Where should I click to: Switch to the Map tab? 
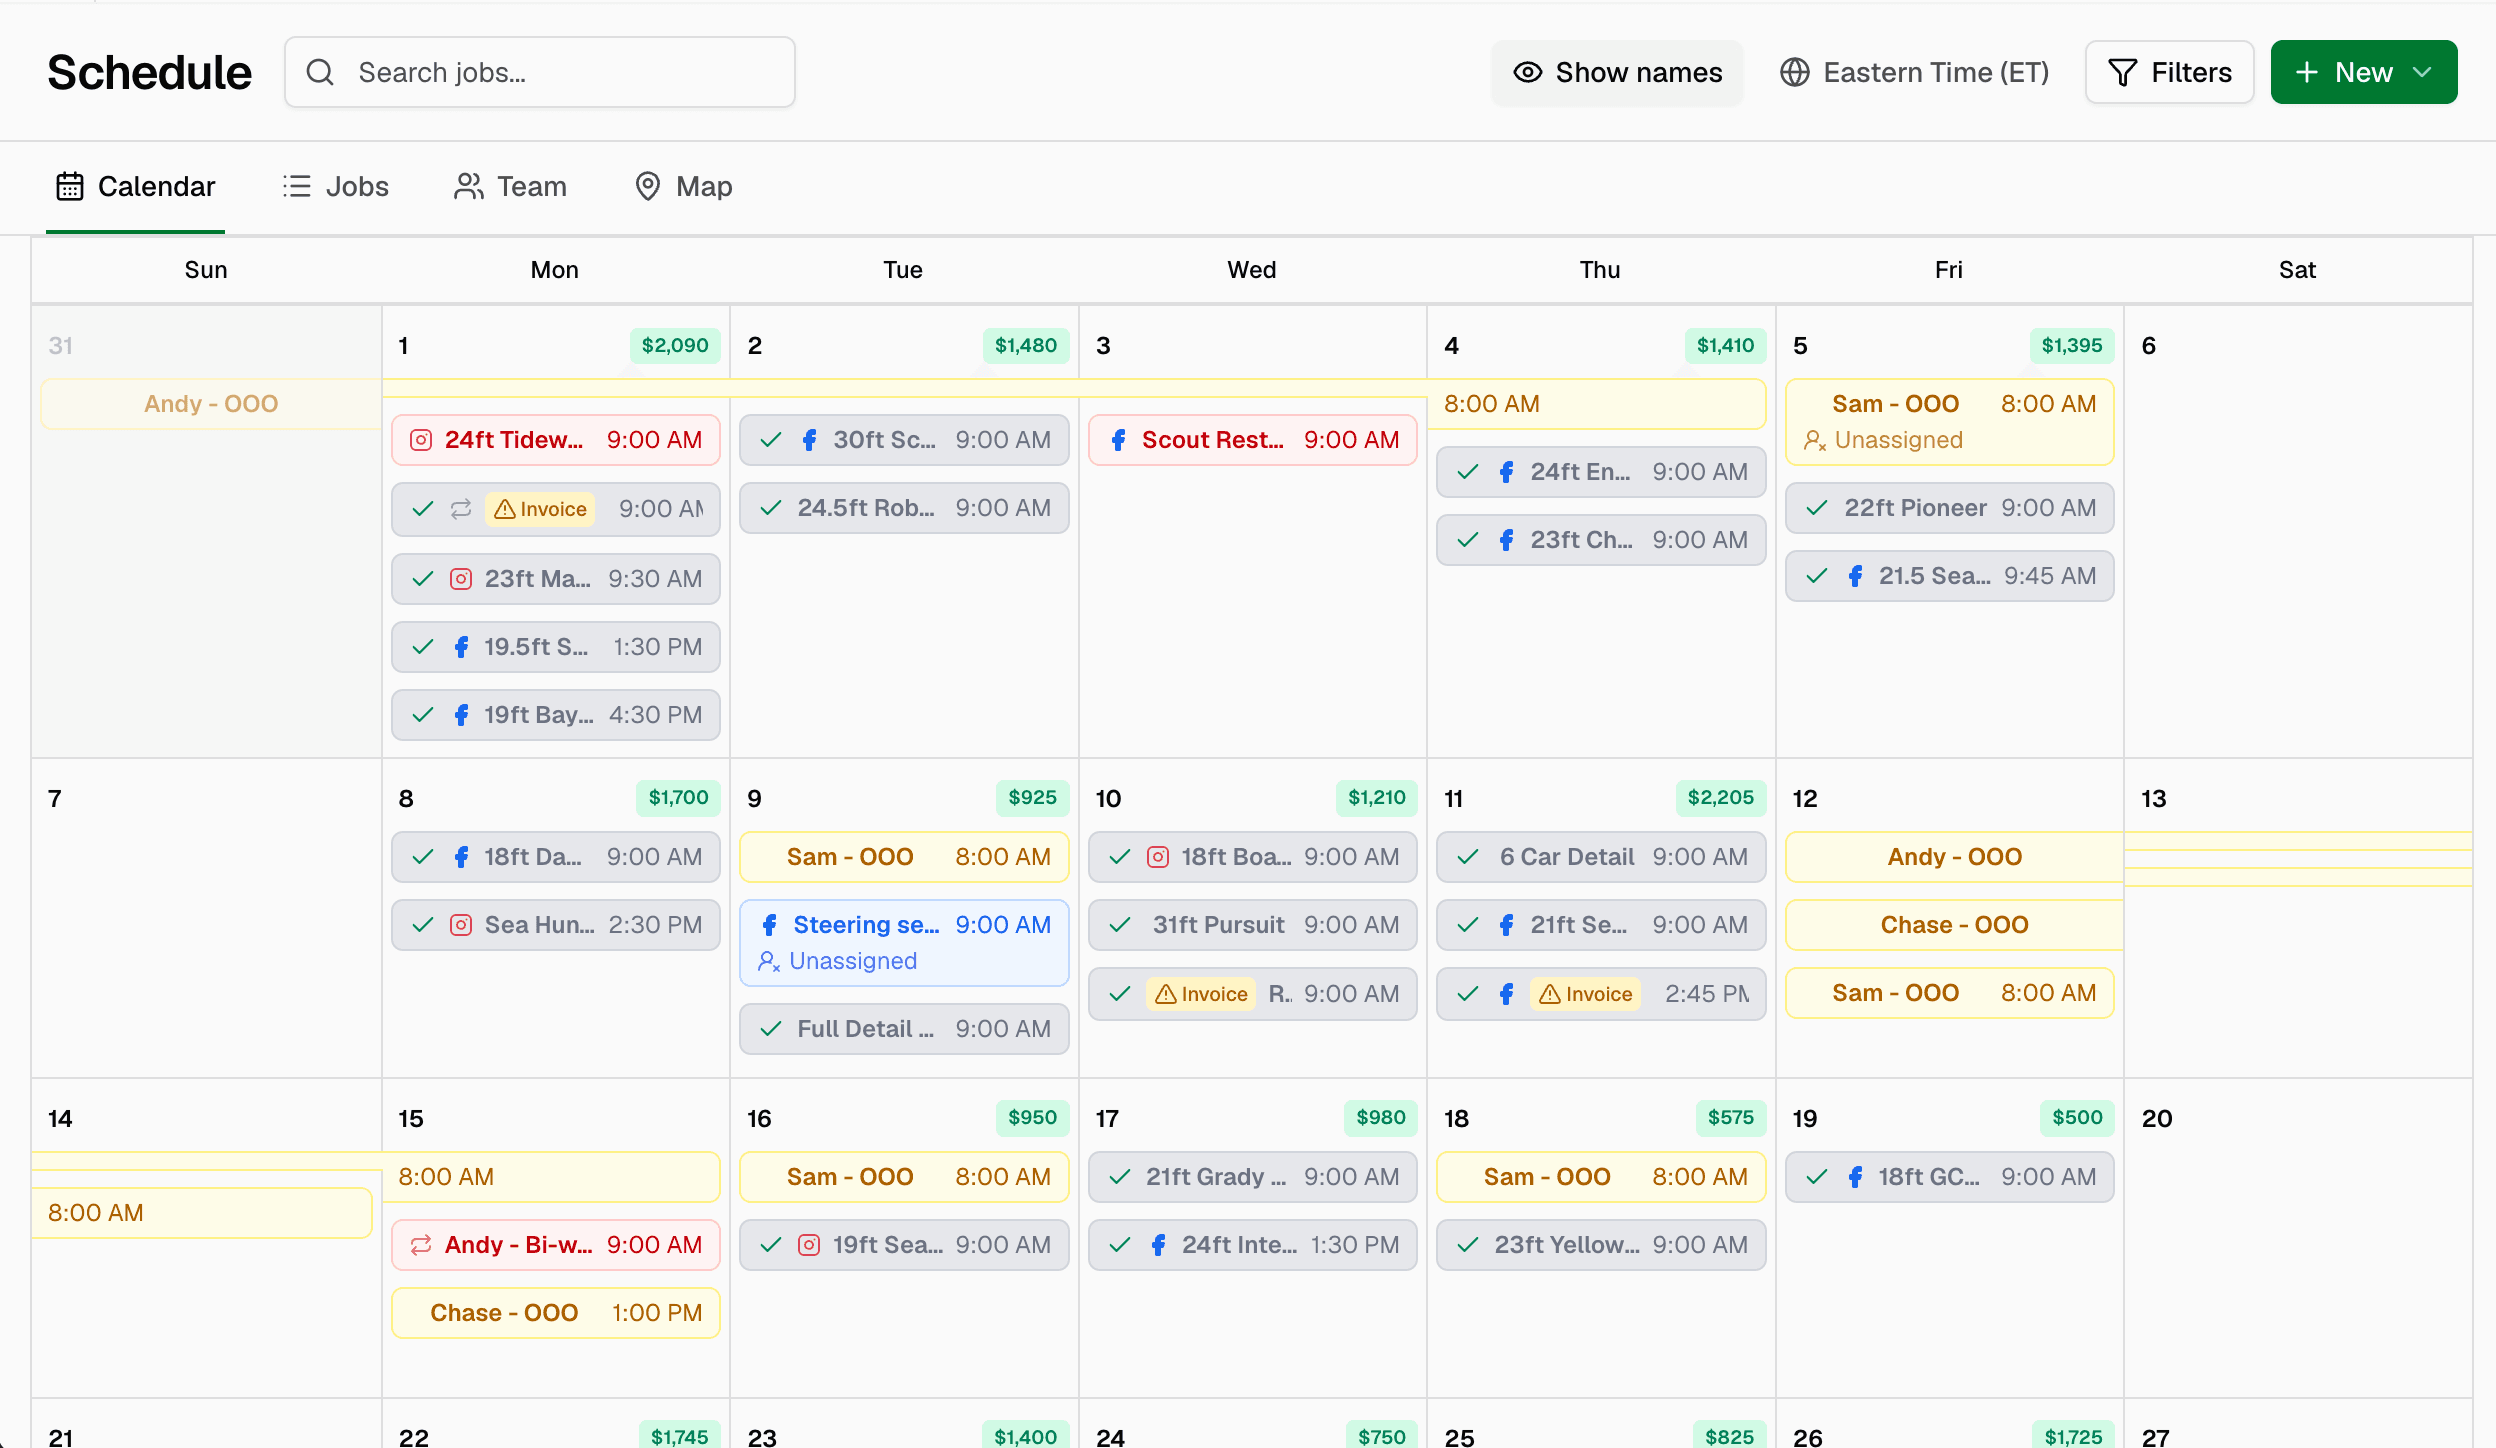684,187
